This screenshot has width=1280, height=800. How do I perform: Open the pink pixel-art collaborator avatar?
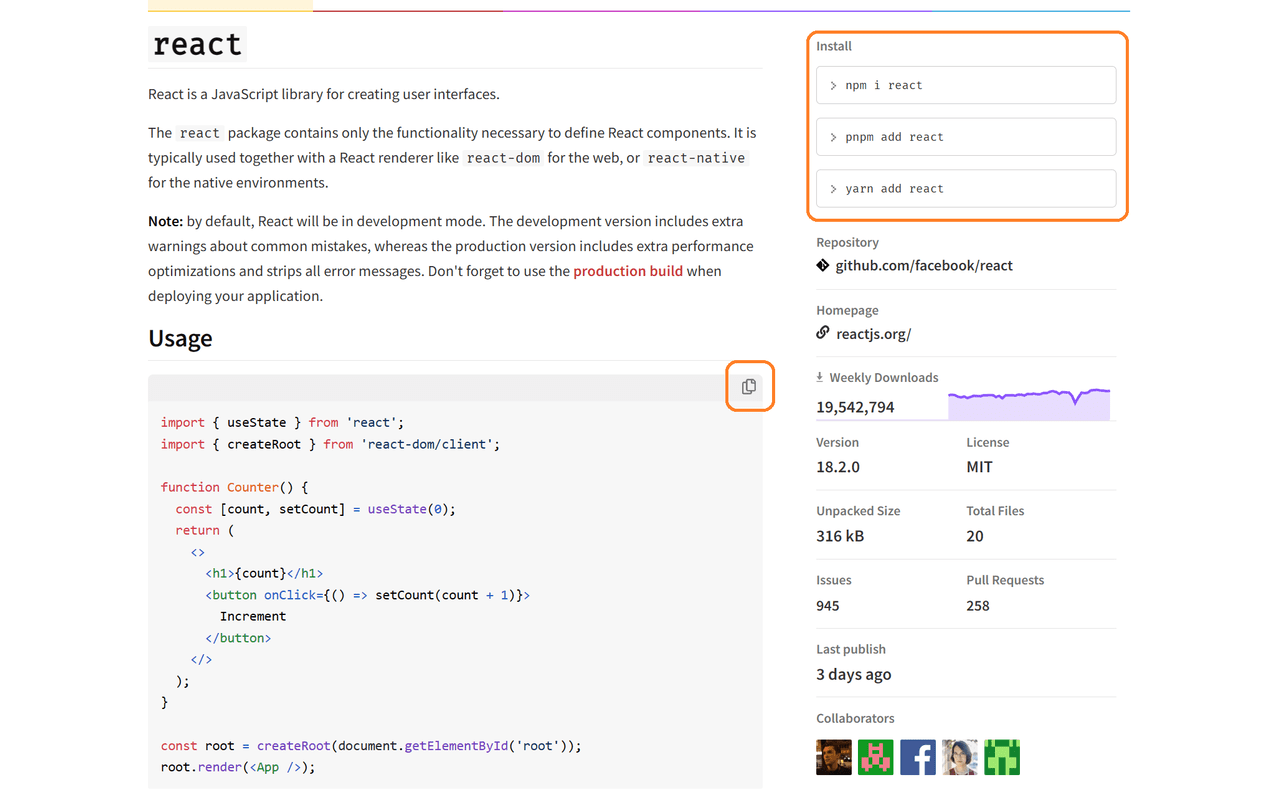pyautogui.click(x=876, y=757)
